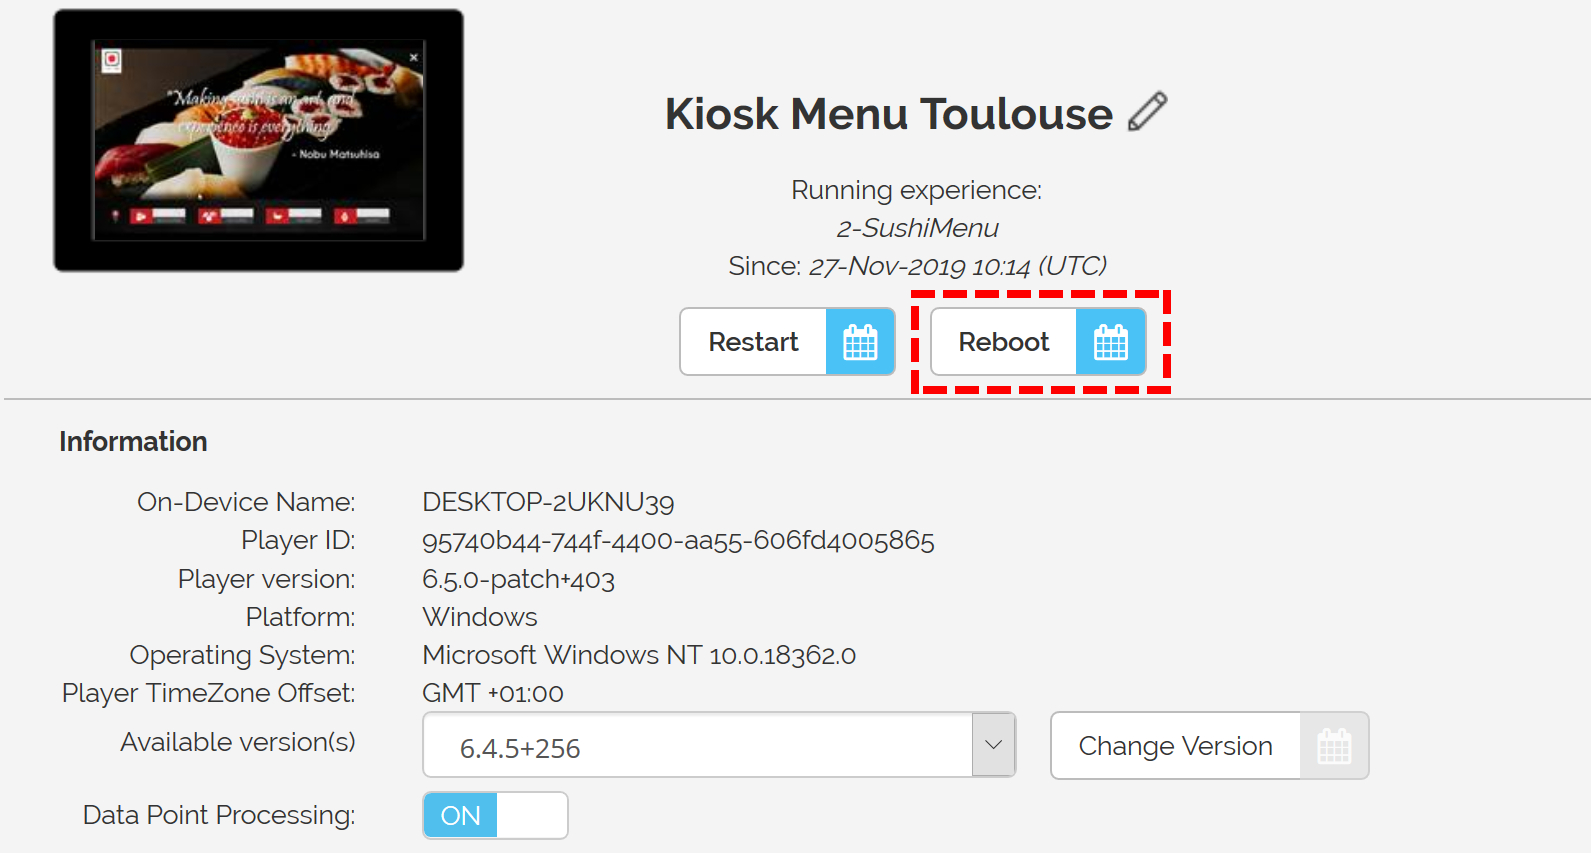The width and height of the screenshot is (1591, 853).
Task: Click the red circle logo in the preview
Action: click(x=112, y=60)
